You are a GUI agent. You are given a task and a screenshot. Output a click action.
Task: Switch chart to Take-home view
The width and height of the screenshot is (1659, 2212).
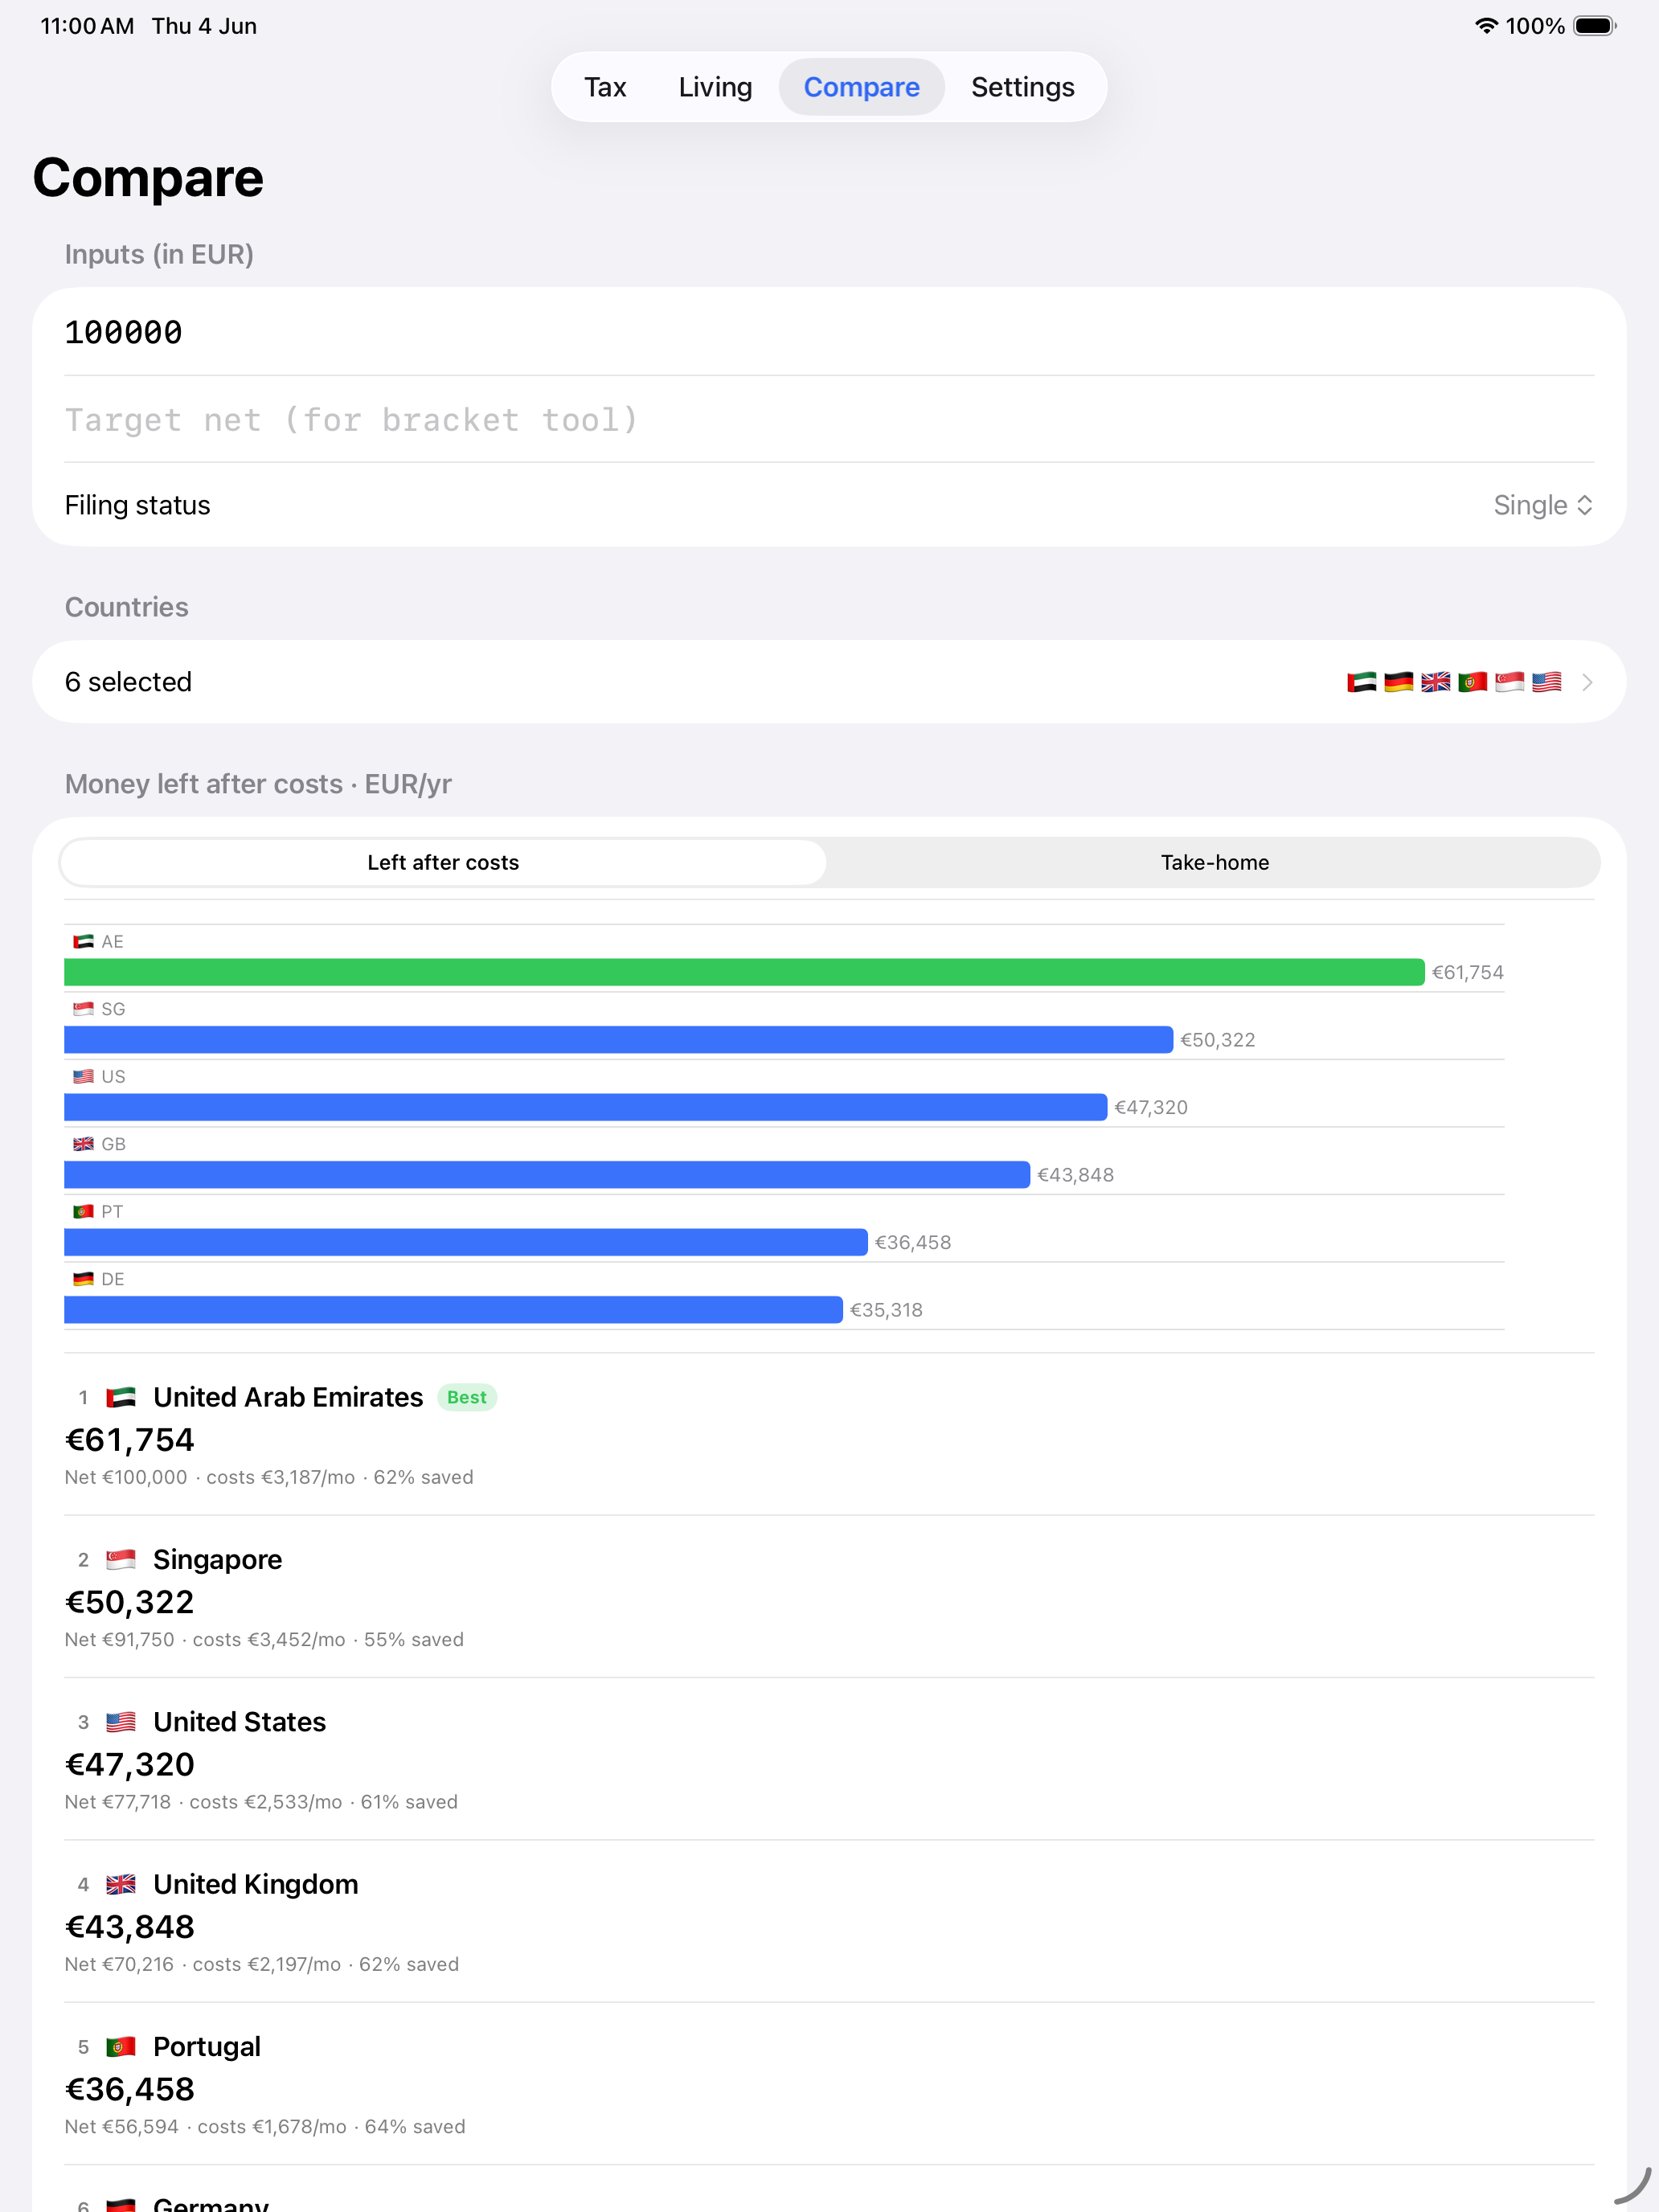tap(1214, 862)
